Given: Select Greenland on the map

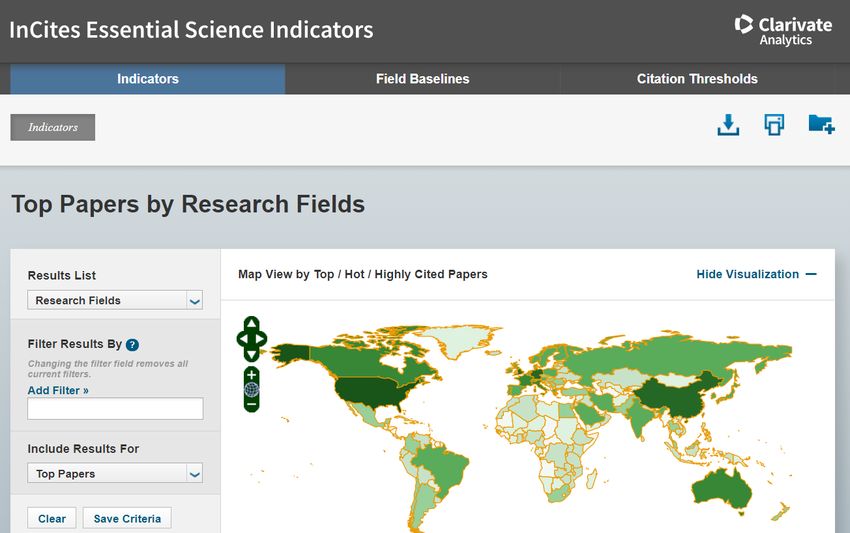Looking at the screenshot, I should point(461,339).
